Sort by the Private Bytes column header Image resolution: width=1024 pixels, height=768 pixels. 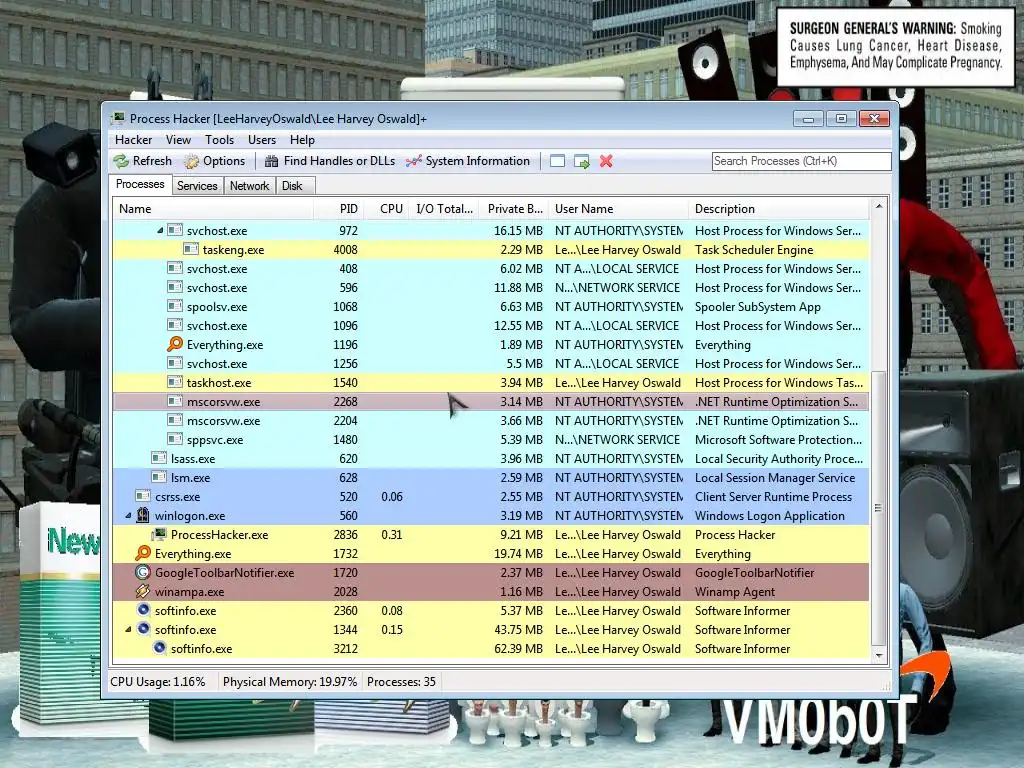click(x=513, y=209)
